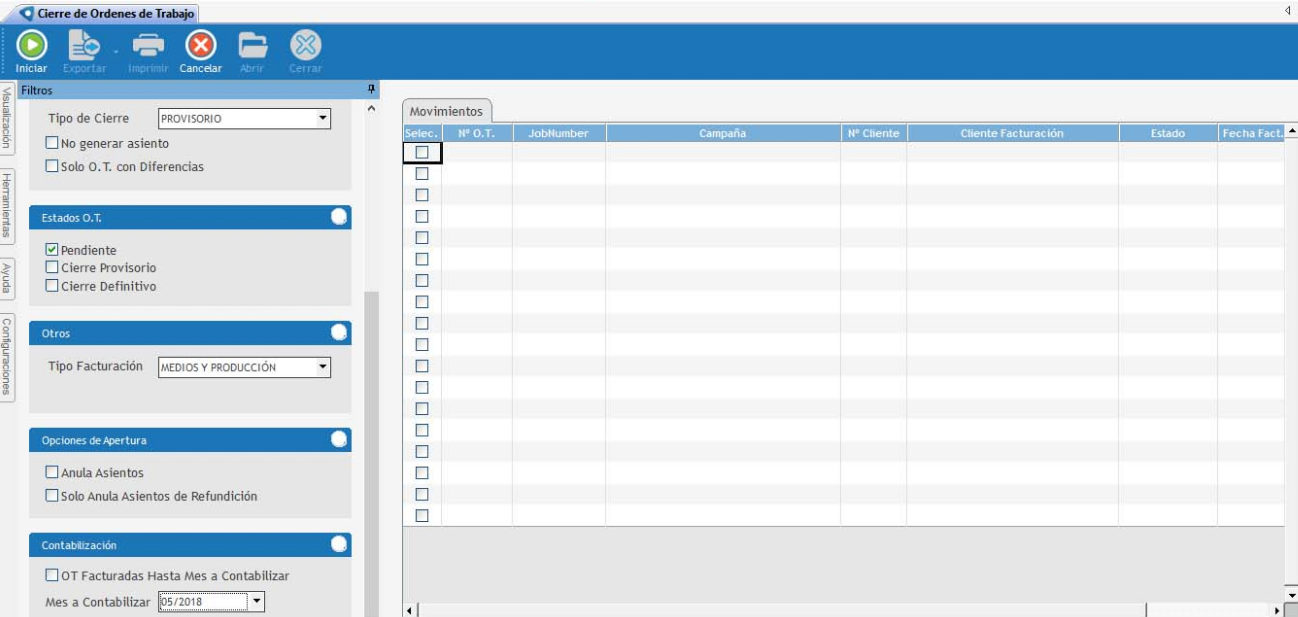Expand the Tipo Facturación dropdown
Viewport: 1298px width, 617px height.
322,367
